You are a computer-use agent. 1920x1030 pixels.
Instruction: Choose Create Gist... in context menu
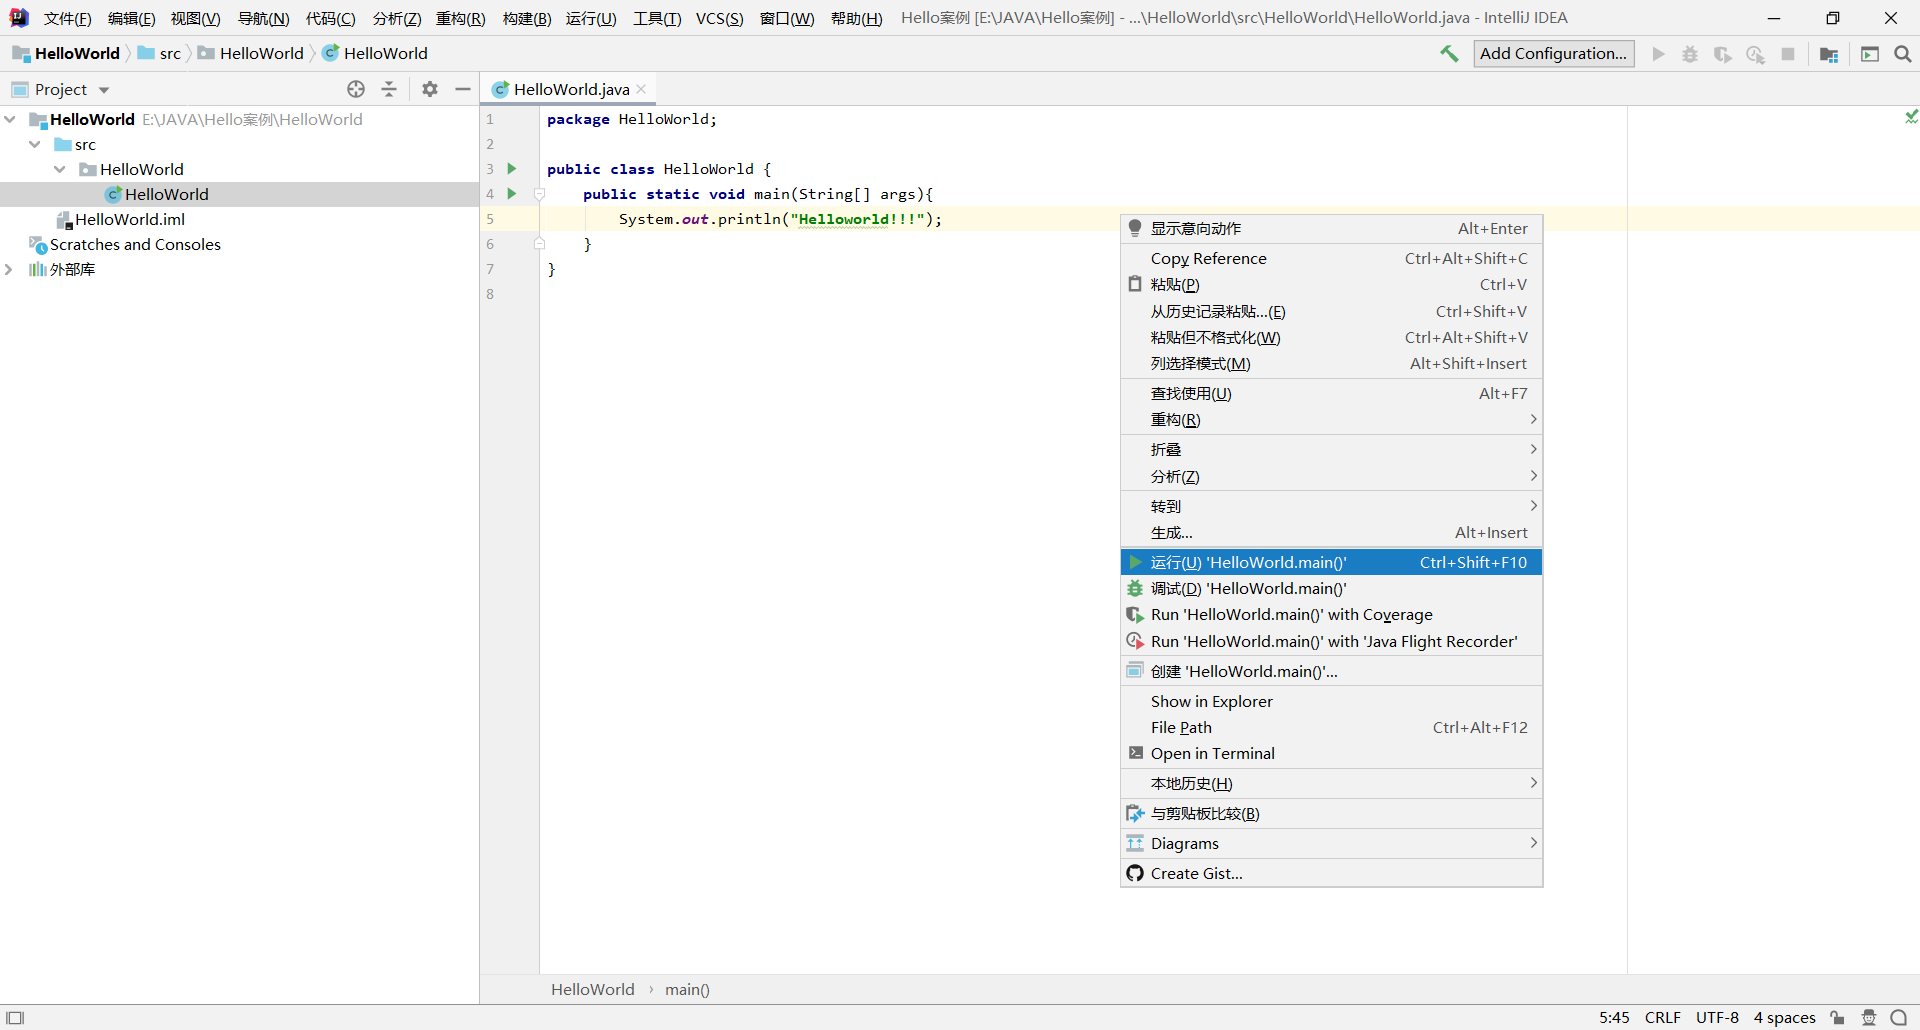[x=1332, y=874]
